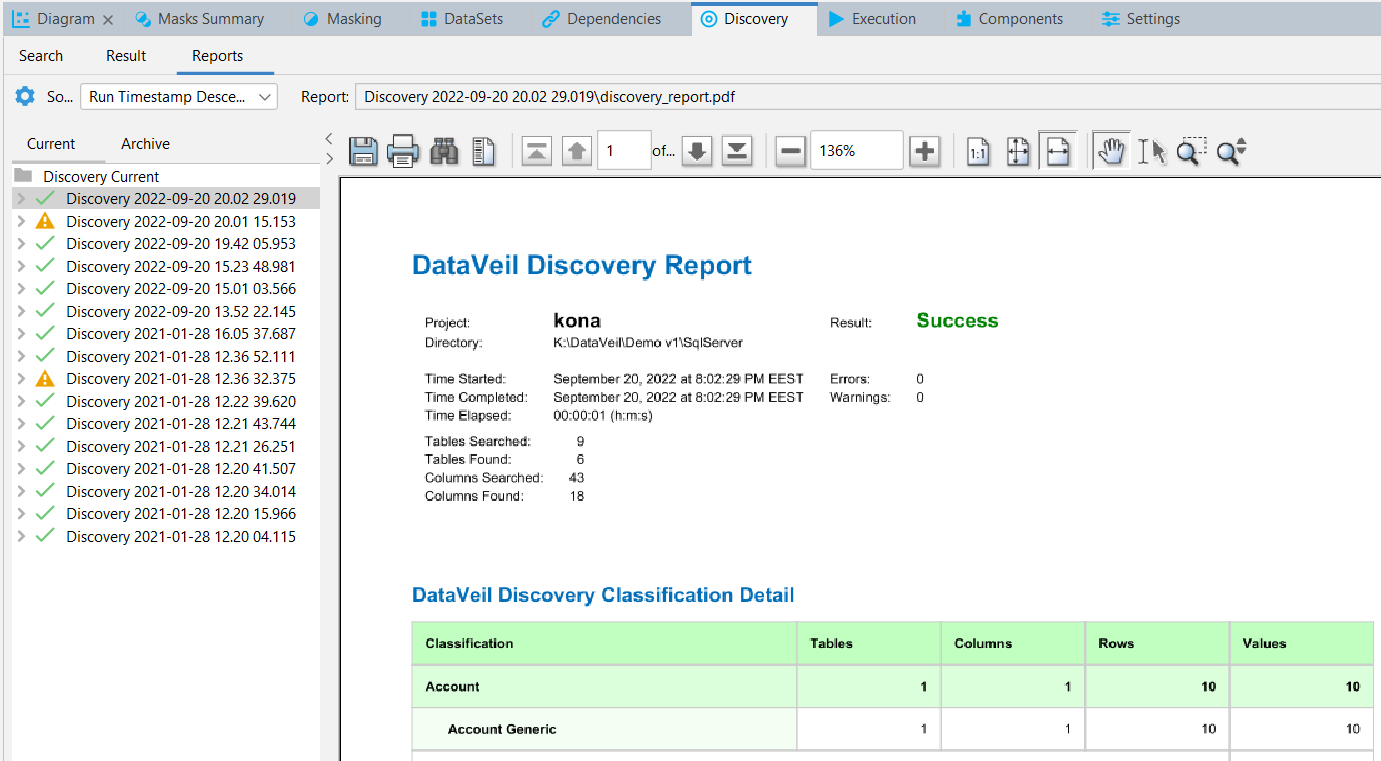
Task: Select report Discovery 2021-01-28 12.20 04.115
Action: coord(181,536)
